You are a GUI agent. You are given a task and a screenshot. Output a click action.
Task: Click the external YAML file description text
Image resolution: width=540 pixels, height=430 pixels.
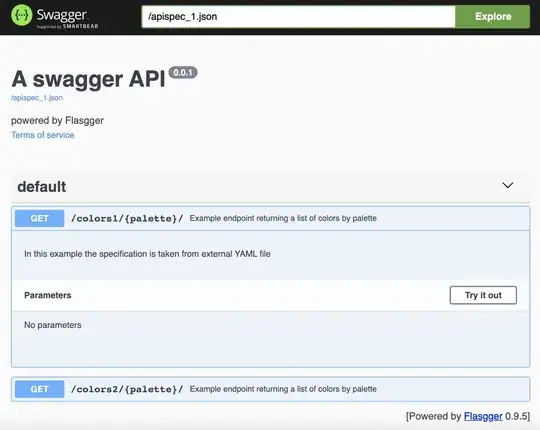click(147, 254)
